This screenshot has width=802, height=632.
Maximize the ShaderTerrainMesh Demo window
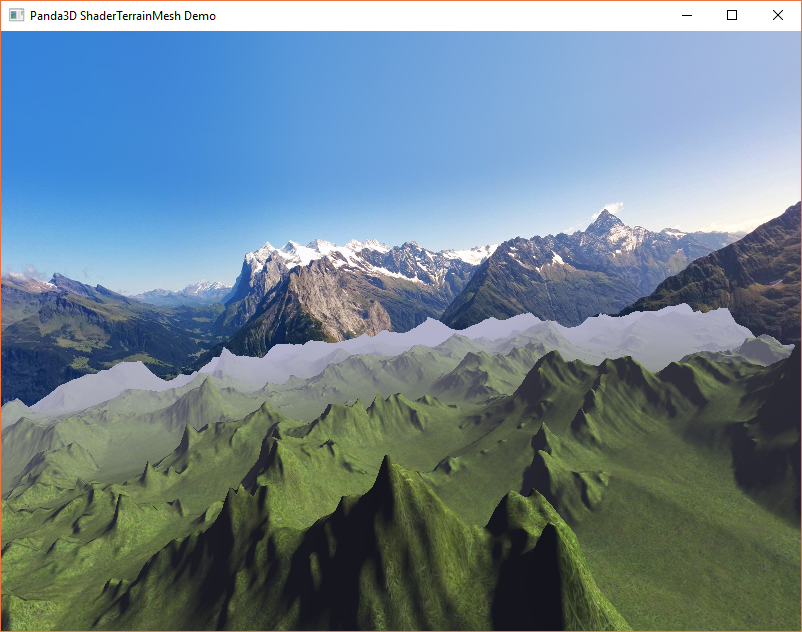point(732,16)
